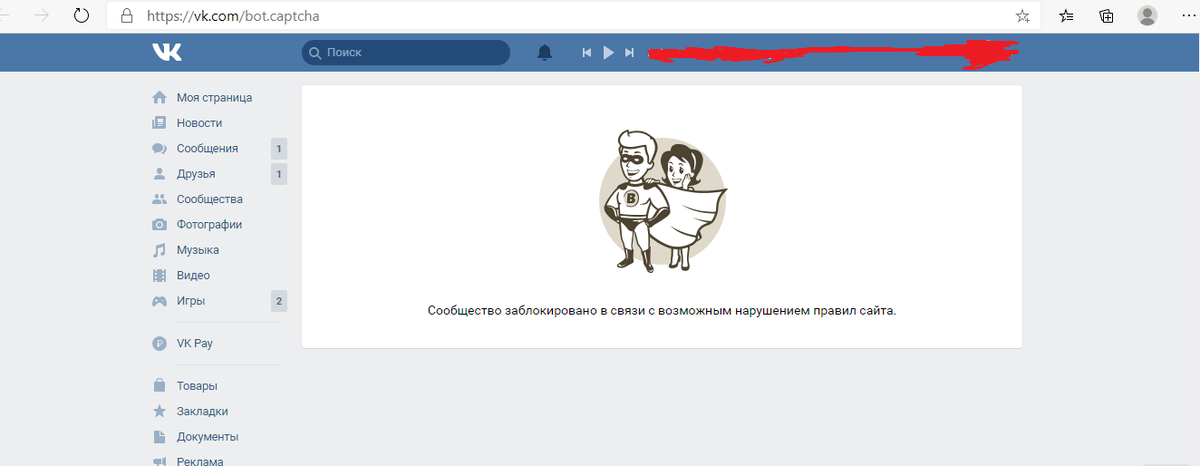View site lock security info
The height and width of the screenshot is (466, 1200).
tap(126, 16)
